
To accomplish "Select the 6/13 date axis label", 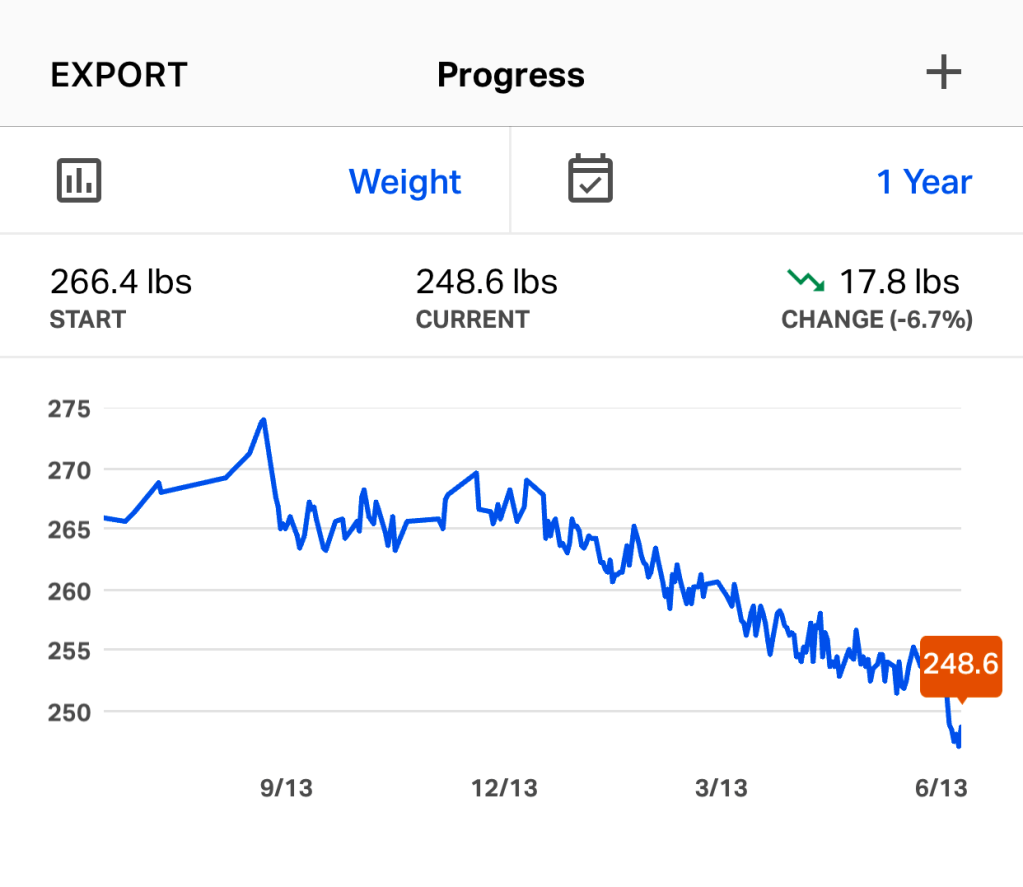I will [x=940, y=788].
